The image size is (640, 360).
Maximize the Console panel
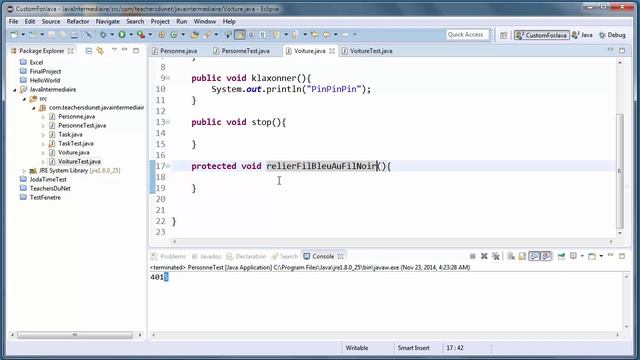622,256
